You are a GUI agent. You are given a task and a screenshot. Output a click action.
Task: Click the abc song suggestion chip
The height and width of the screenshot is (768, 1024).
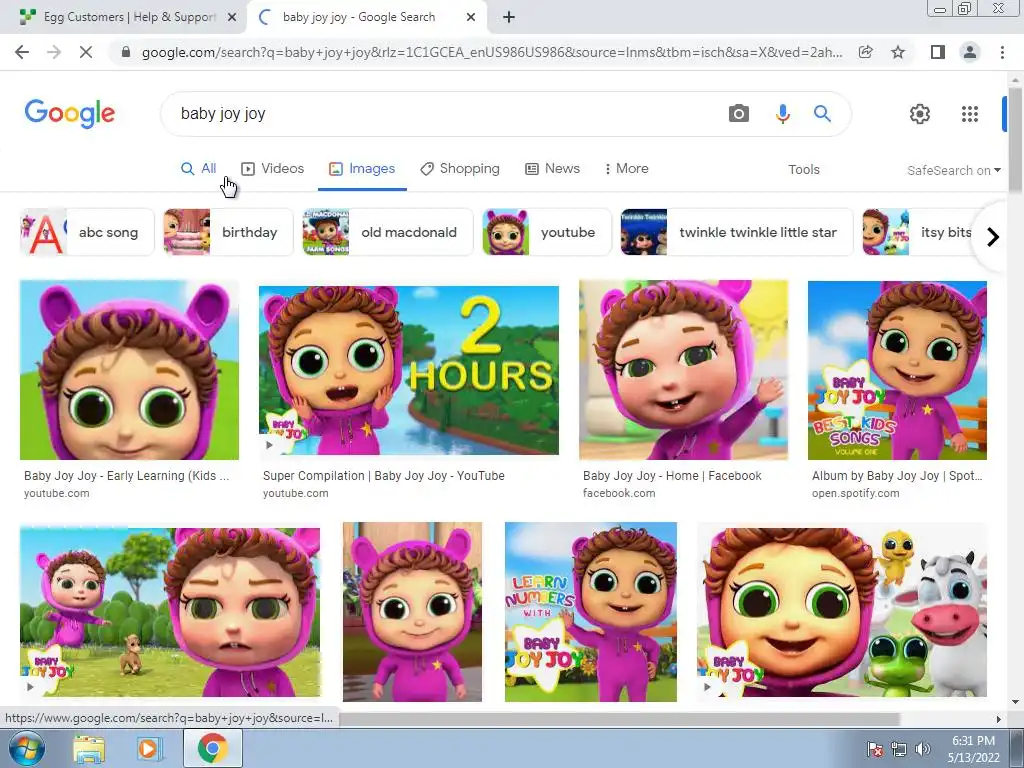tap(87, 232)
